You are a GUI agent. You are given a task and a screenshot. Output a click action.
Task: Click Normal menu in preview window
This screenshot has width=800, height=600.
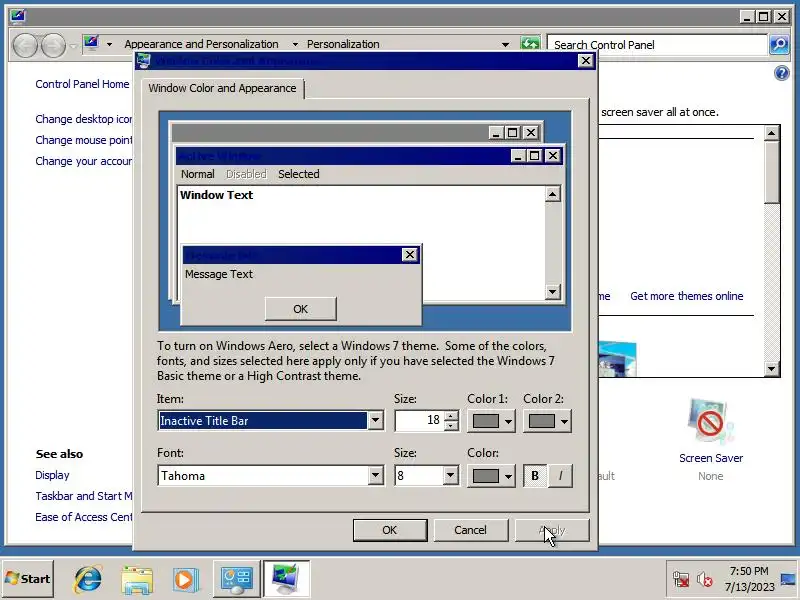197,174
